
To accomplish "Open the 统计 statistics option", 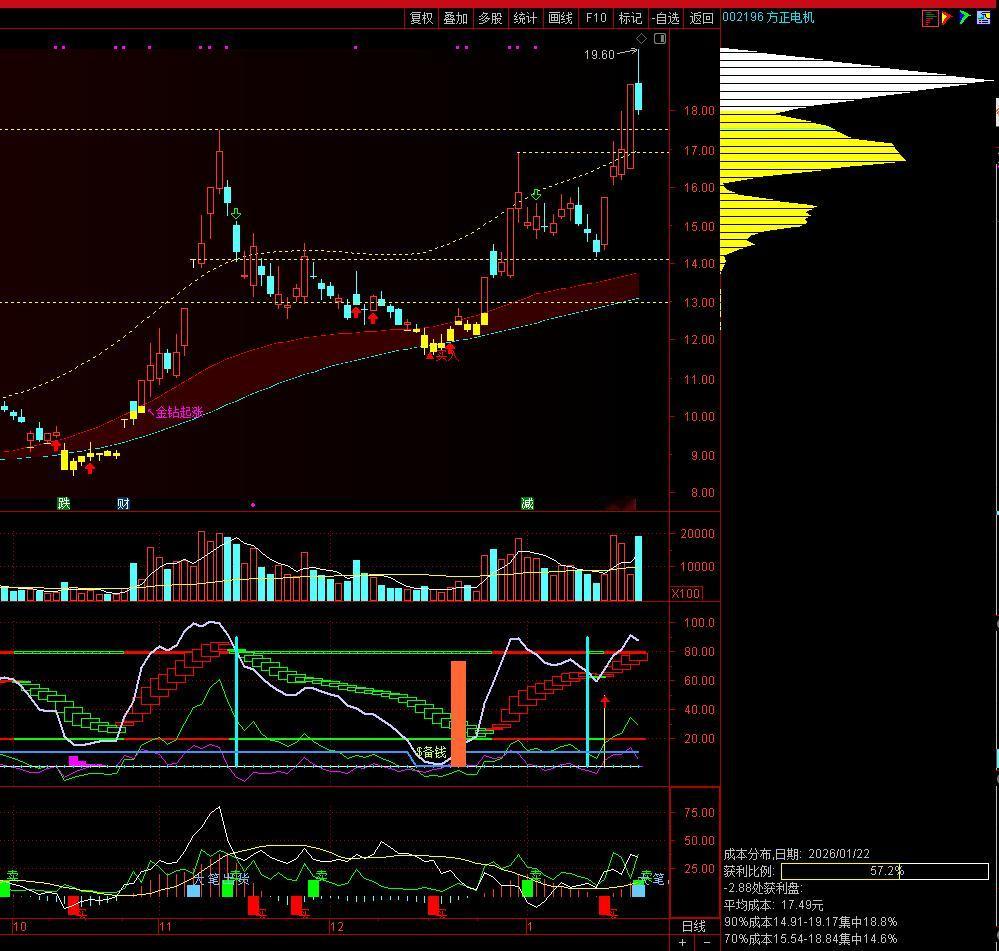I will [525, 18].
